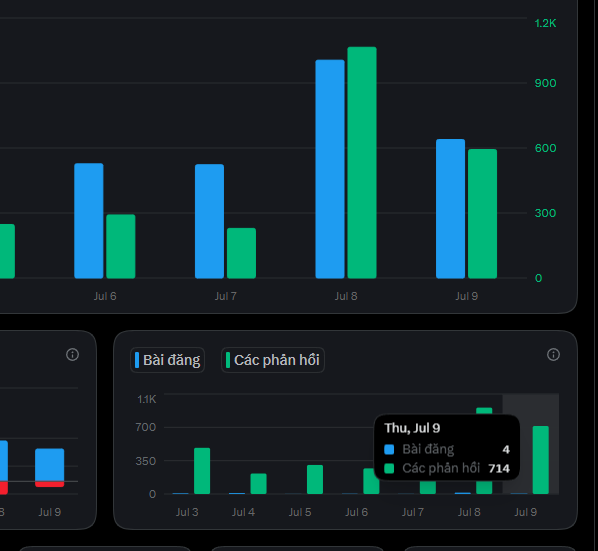This screenshot has height=551, width=598.
Task: Click red Jul 9 segment in left chart
Action: click(50, 484)
